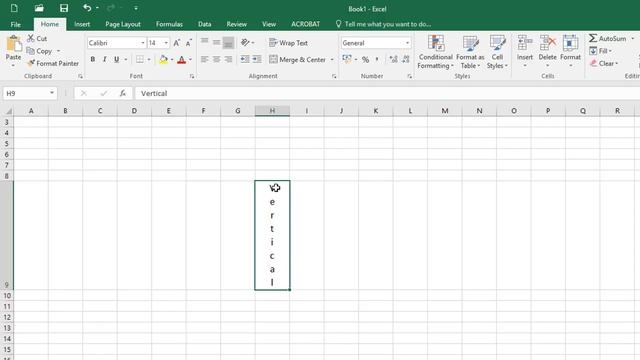
Task: Apply Comma Style
Action: coord(377,60)
